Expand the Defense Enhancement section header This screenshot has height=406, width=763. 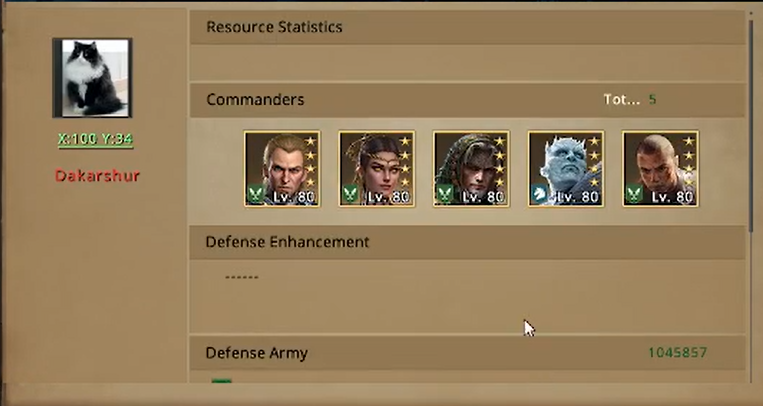tap(467, 242)
